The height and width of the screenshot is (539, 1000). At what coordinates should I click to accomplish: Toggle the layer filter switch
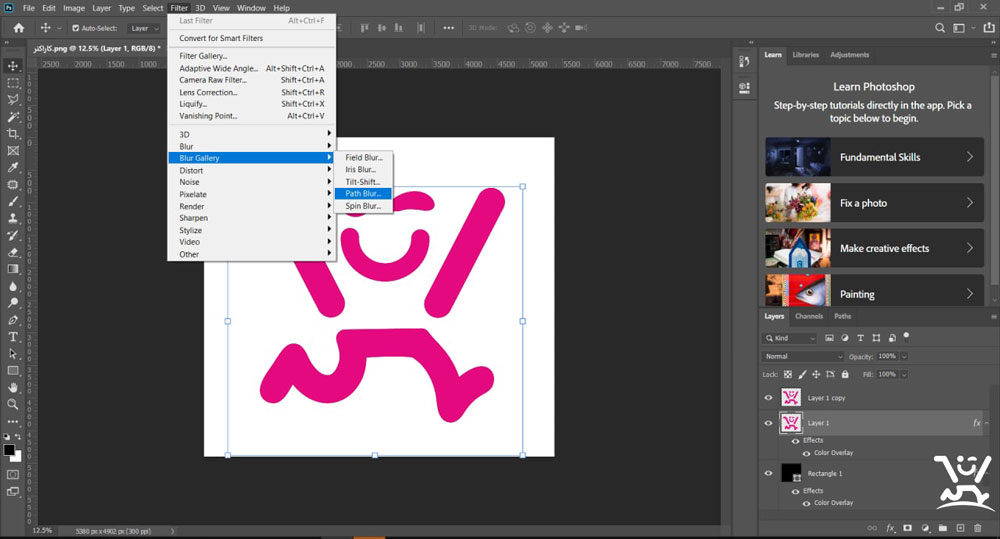pos(906,336)
